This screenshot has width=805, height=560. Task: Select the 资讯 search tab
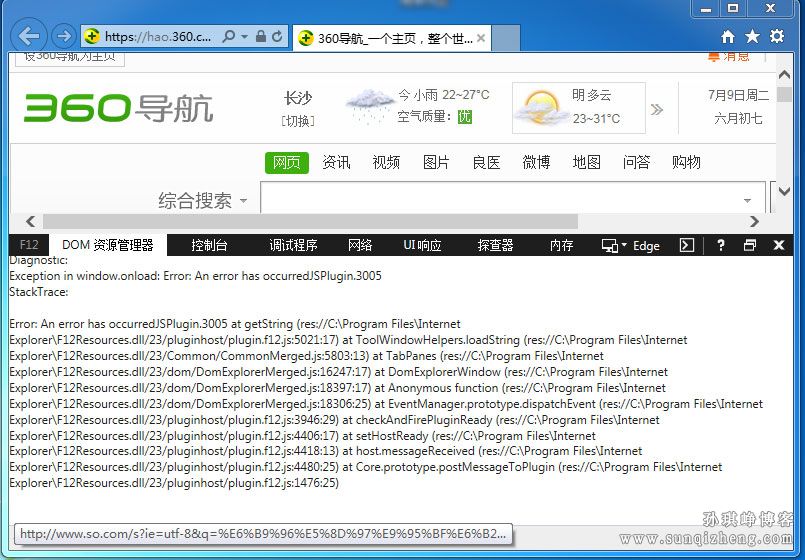(336, 163)
